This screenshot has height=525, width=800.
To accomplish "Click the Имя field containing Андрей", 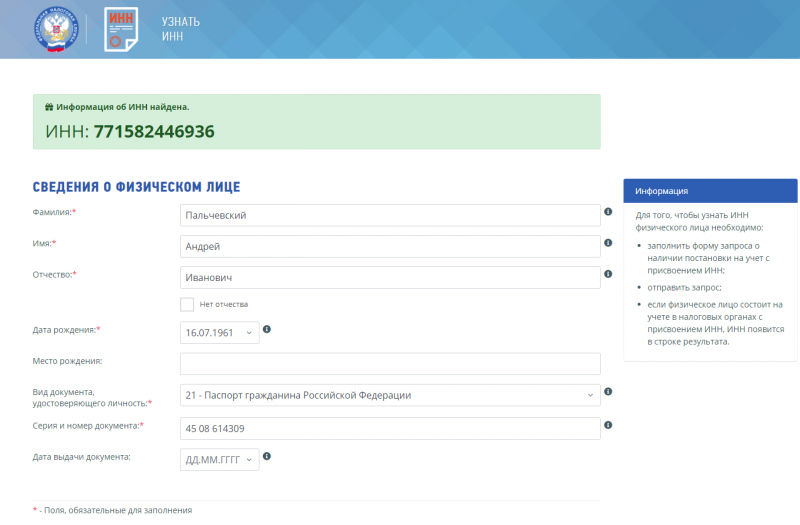I will tap(390, 246).
